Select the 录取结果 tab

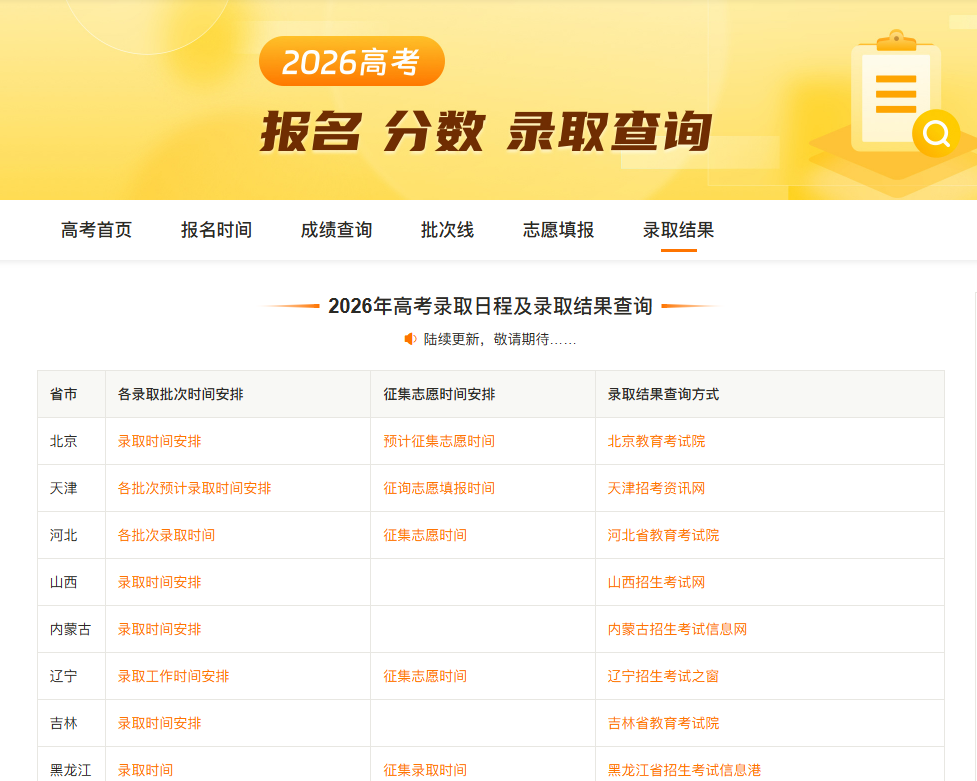pyautogui.click(x=679, y=230)
